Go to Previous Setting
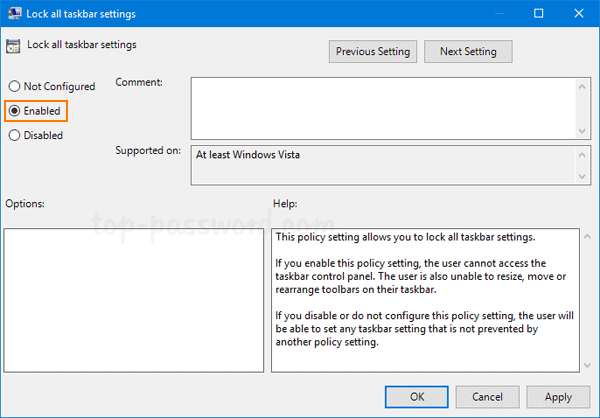Image resolution: width=600 pixels, height=418 pixels. coord(372,51)
